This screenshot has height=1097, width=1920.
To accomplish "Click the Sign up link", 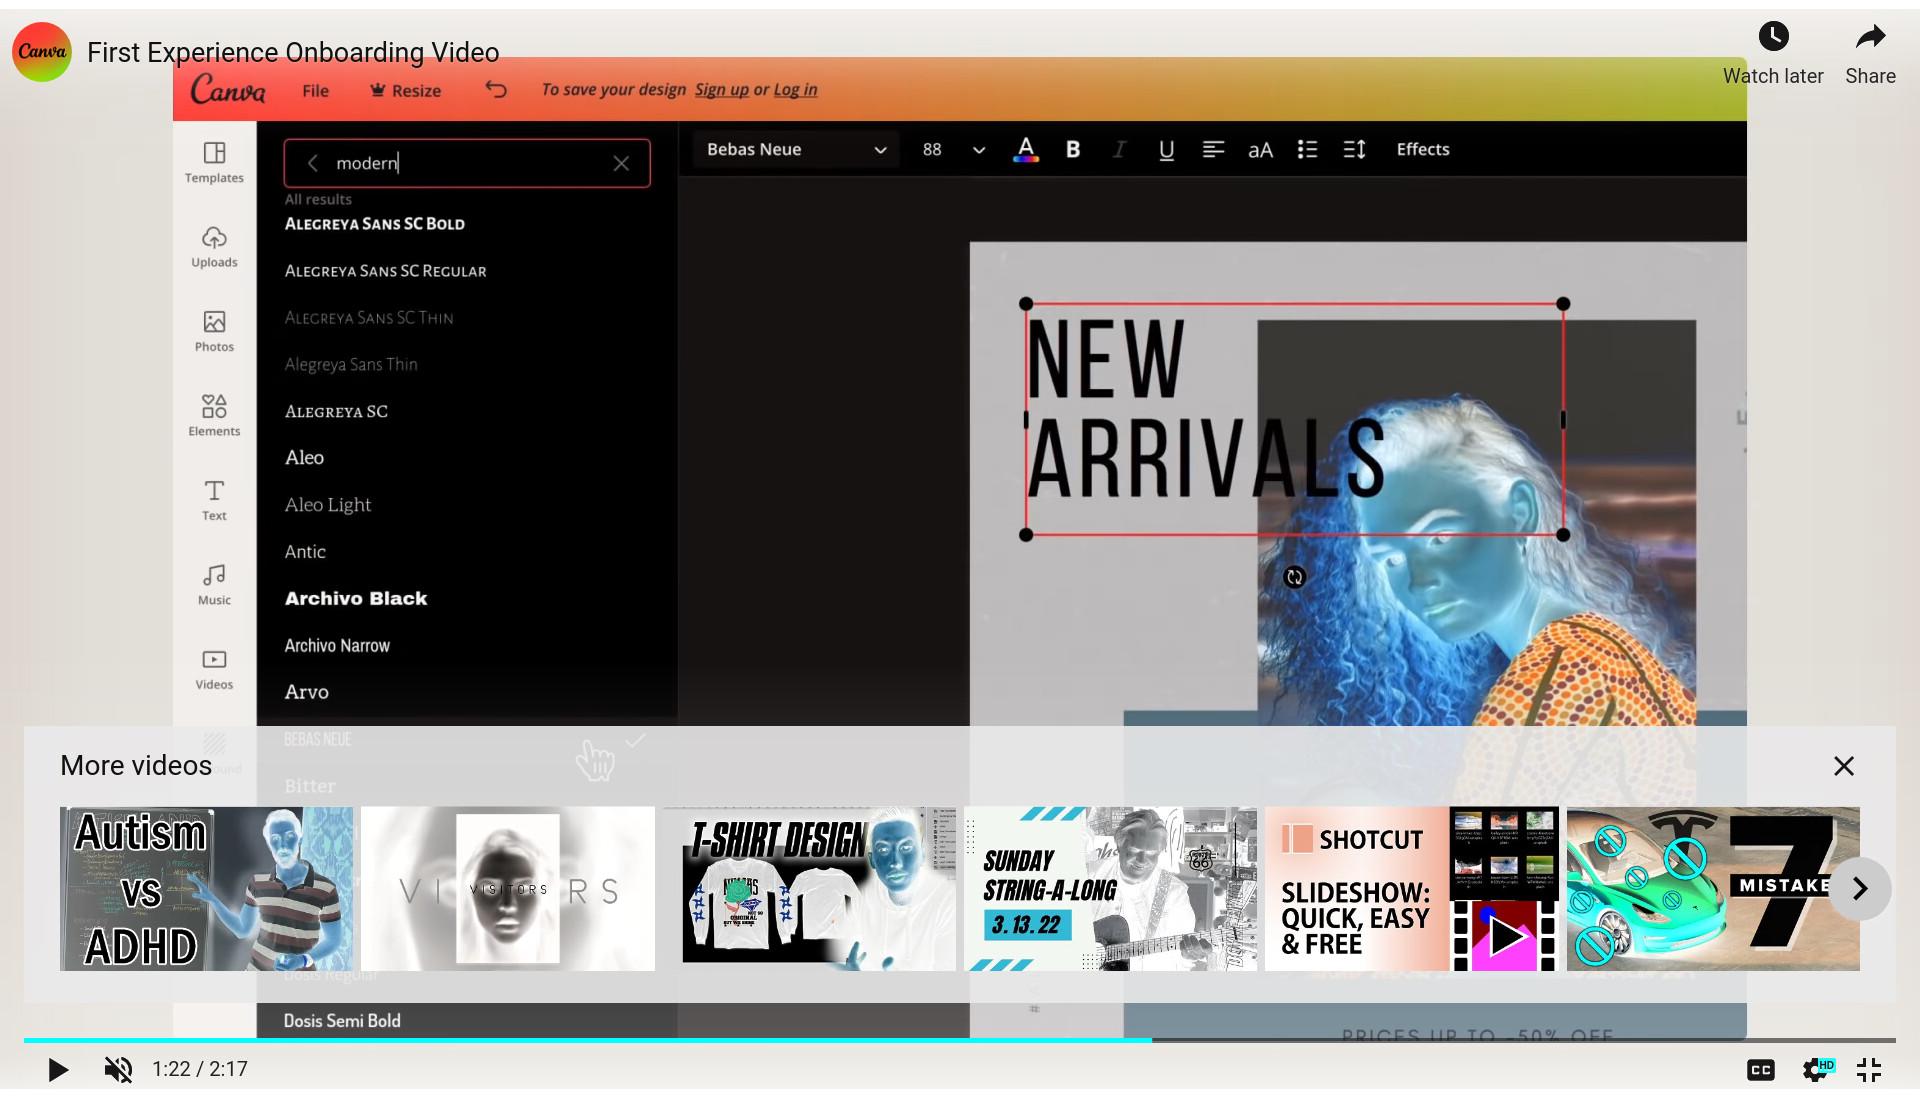I will pos(721,89).
